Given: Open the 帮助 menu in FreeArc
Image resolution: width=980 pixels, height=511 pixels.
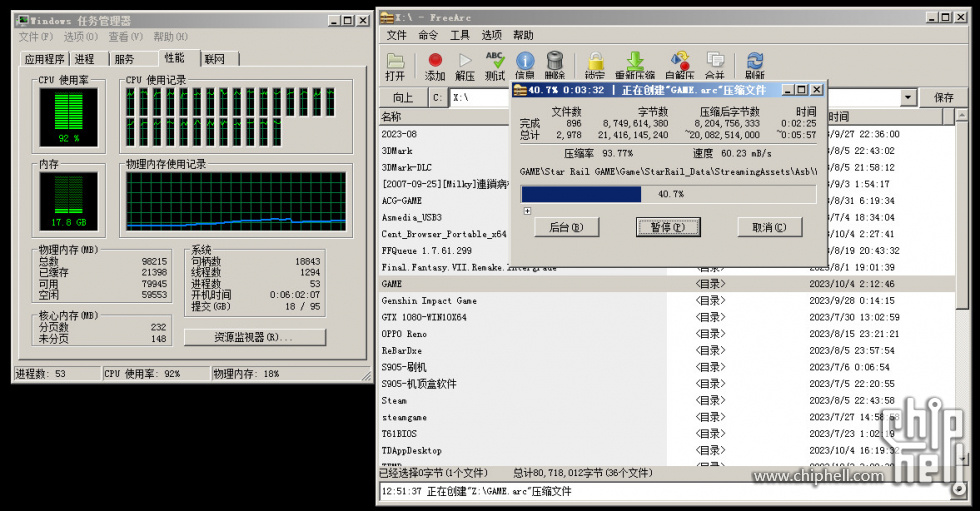Looking at the screenshot, I should pyautogui.click(x=523, y=35).
